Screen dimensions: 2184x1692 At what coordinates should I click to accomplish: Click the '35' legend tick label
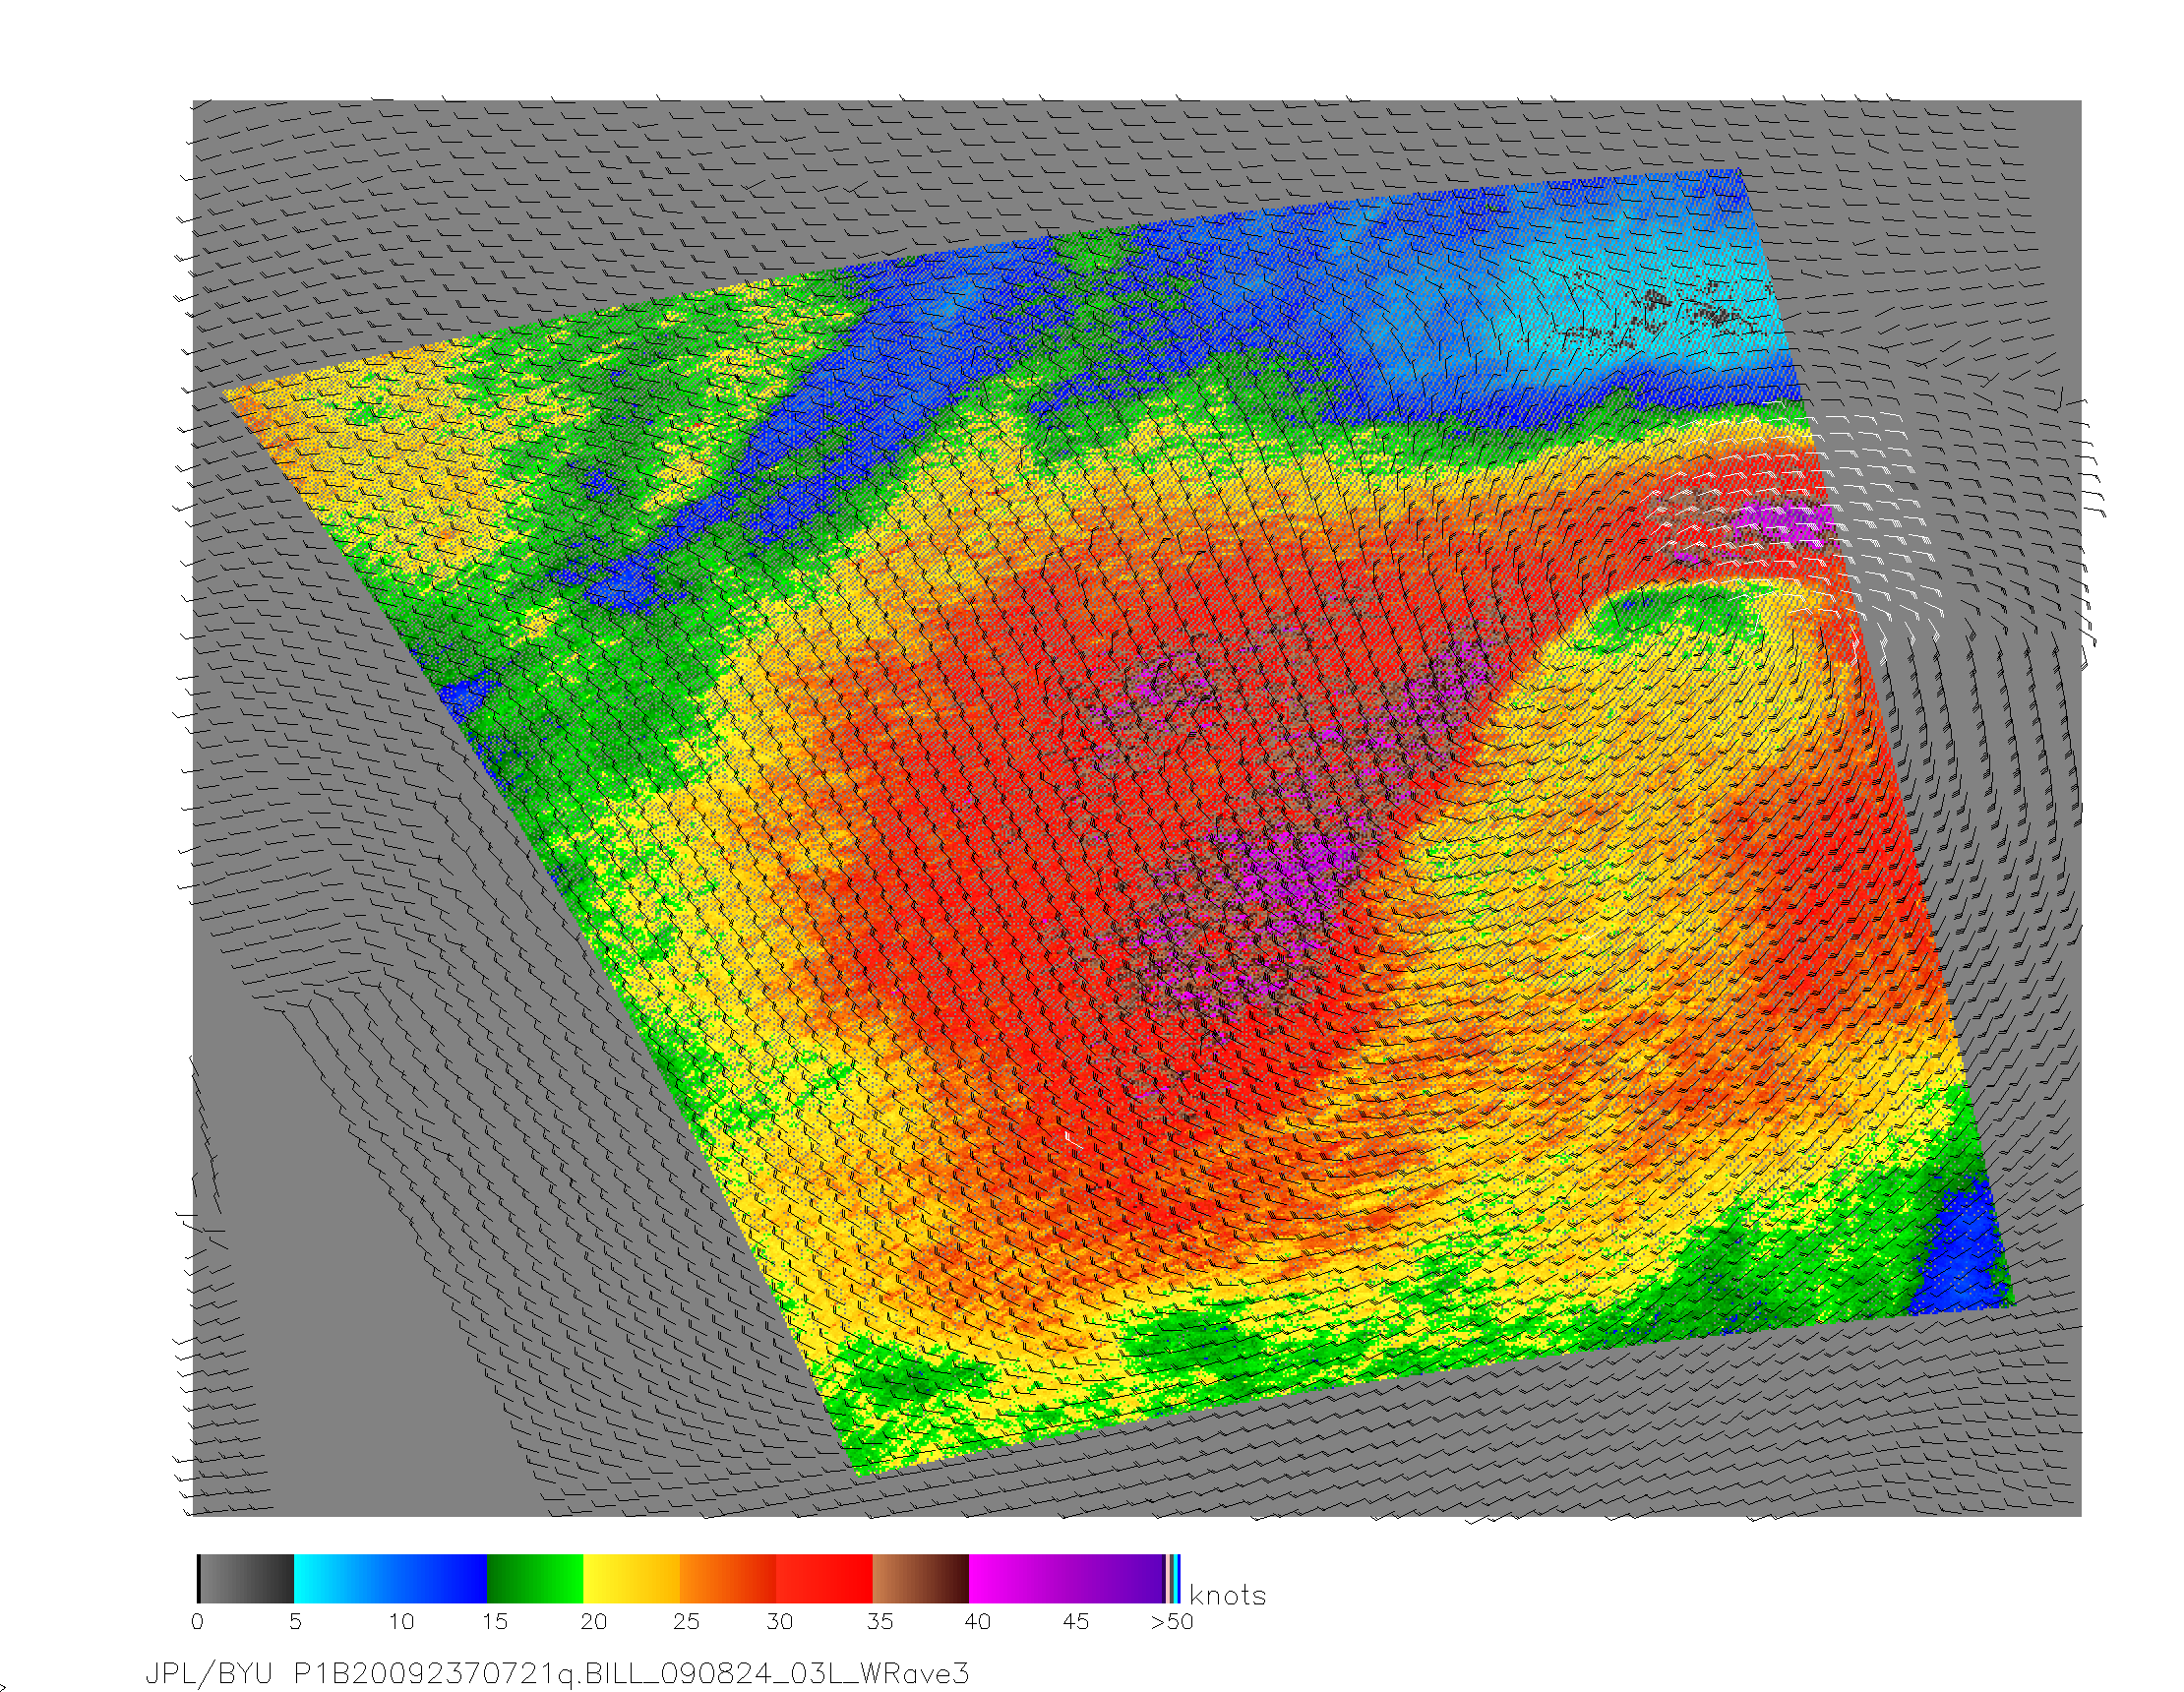pyautogui.click(x=879, y=1622)
